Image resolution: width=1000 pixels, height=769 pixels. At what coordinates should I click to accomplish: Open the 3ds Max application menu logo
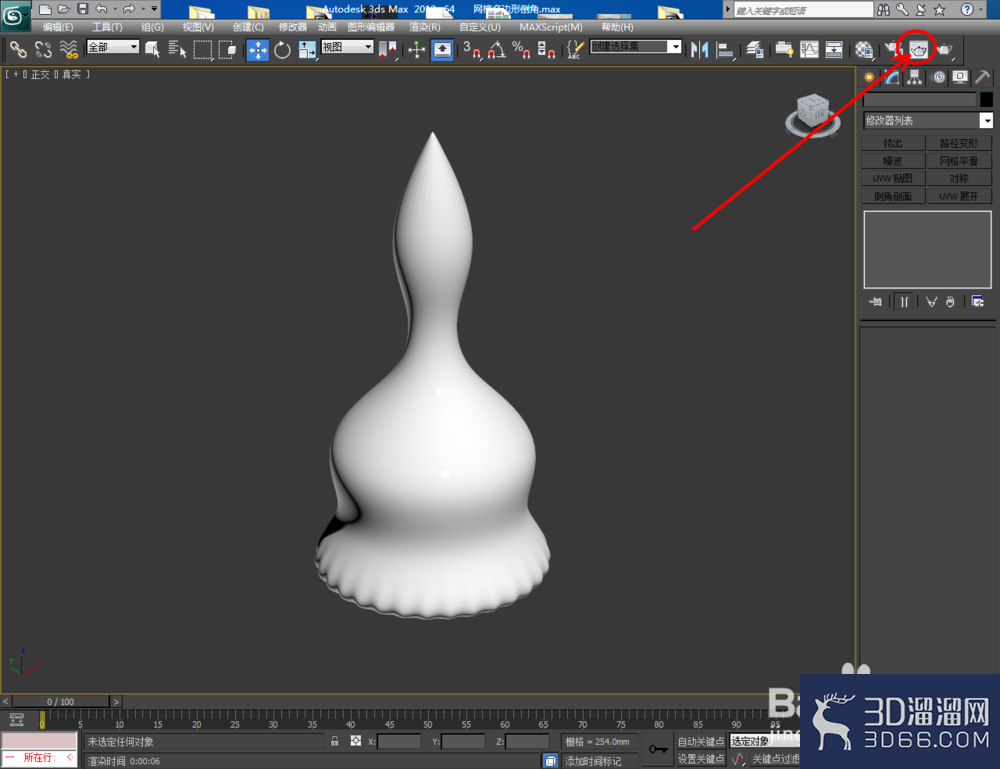coord(14,15)
